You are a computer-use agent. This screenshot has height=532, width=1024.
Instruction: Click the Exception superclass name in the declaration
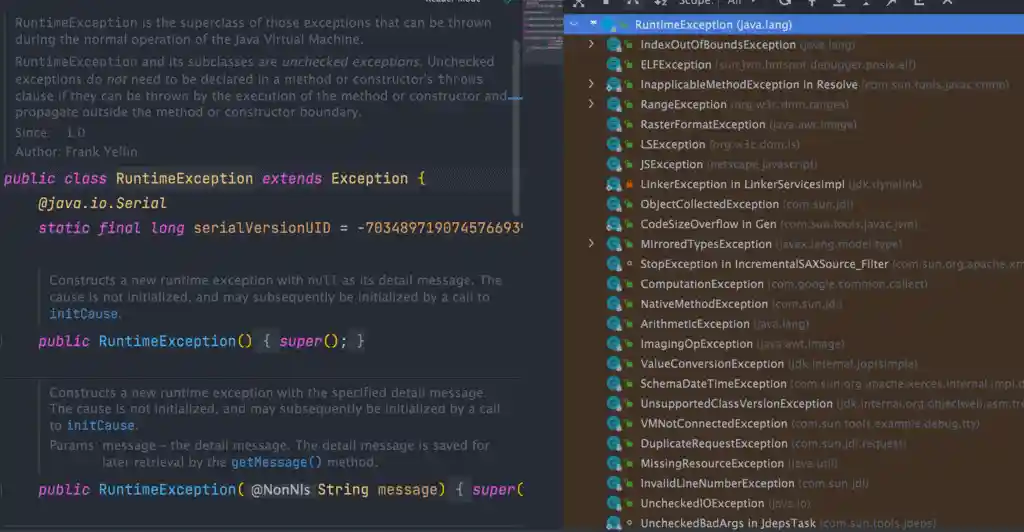pos(369,179)
